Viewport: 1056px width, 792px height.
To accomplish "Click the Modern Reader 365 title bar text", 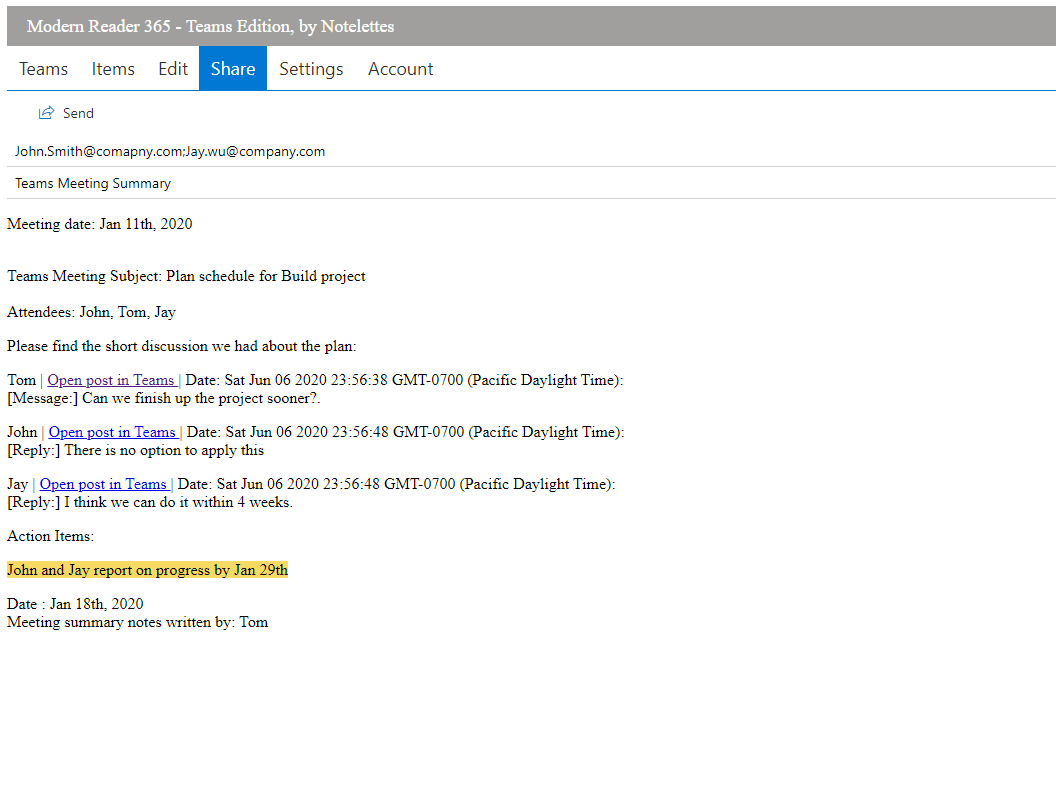I will [210, 26].
